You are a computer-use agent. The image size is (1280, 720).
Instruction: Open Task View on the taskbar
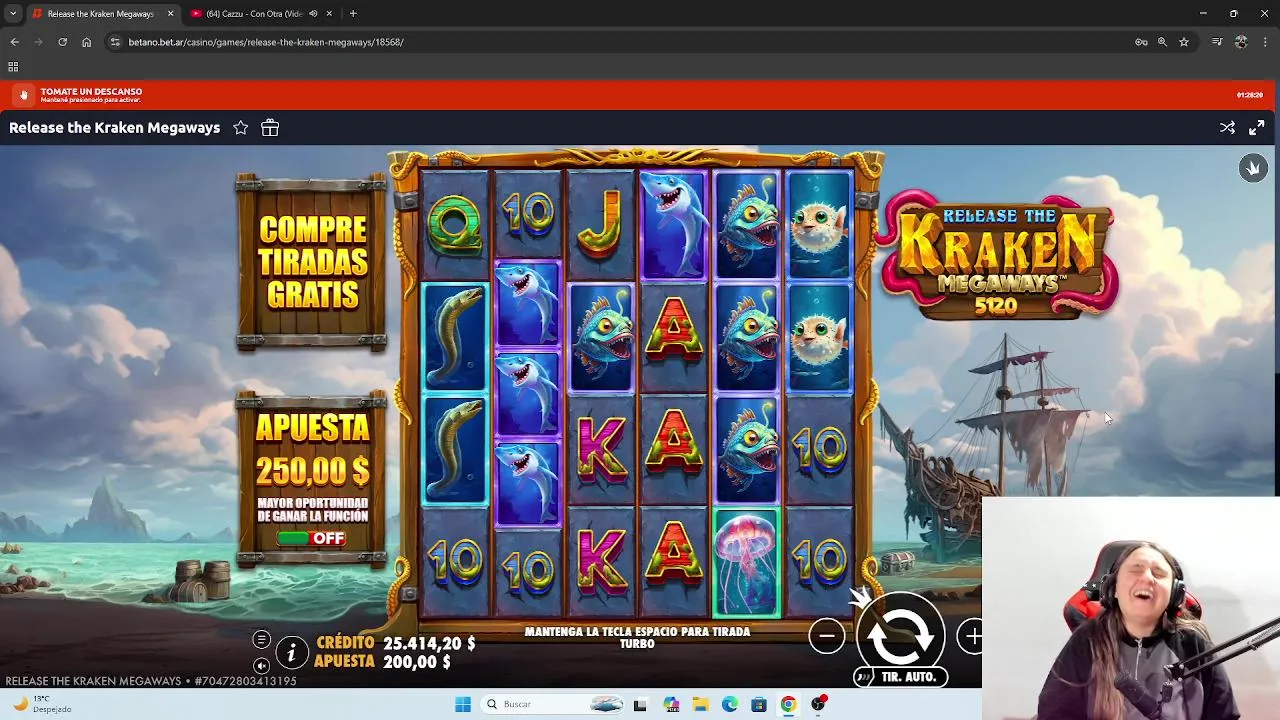point(640,704)
